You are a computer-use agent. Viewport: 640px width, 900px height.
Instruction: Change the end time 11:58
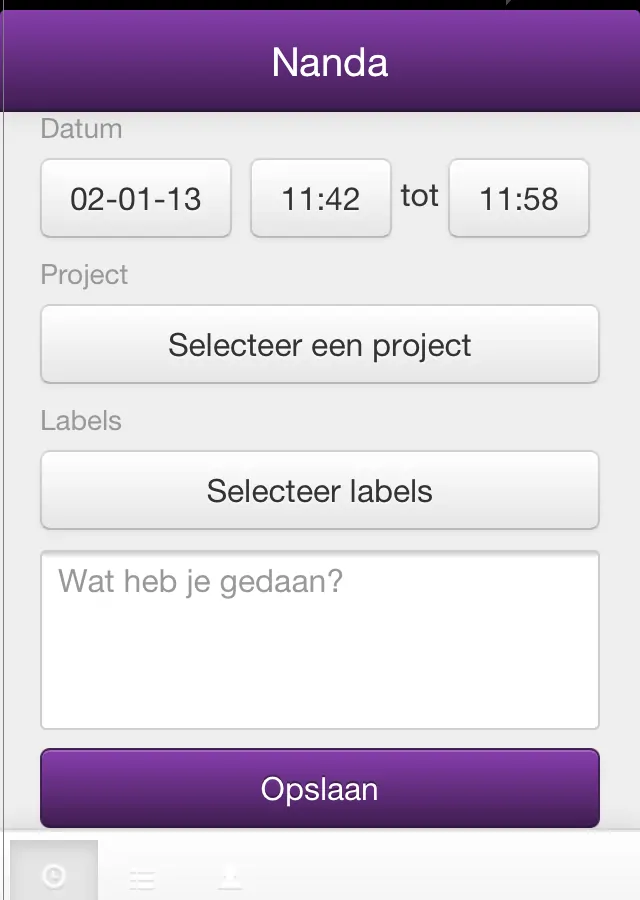pyautogui.click(x=519, y=198)
